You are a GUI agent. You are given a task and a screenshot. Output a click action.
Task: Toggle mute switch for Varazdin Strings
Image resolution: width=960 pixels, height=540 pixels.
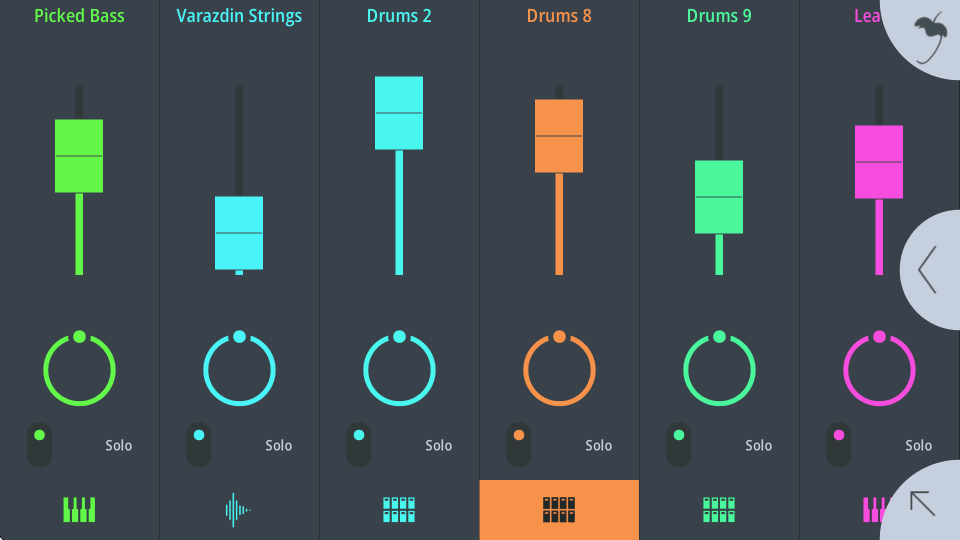(x=199, y=445)
